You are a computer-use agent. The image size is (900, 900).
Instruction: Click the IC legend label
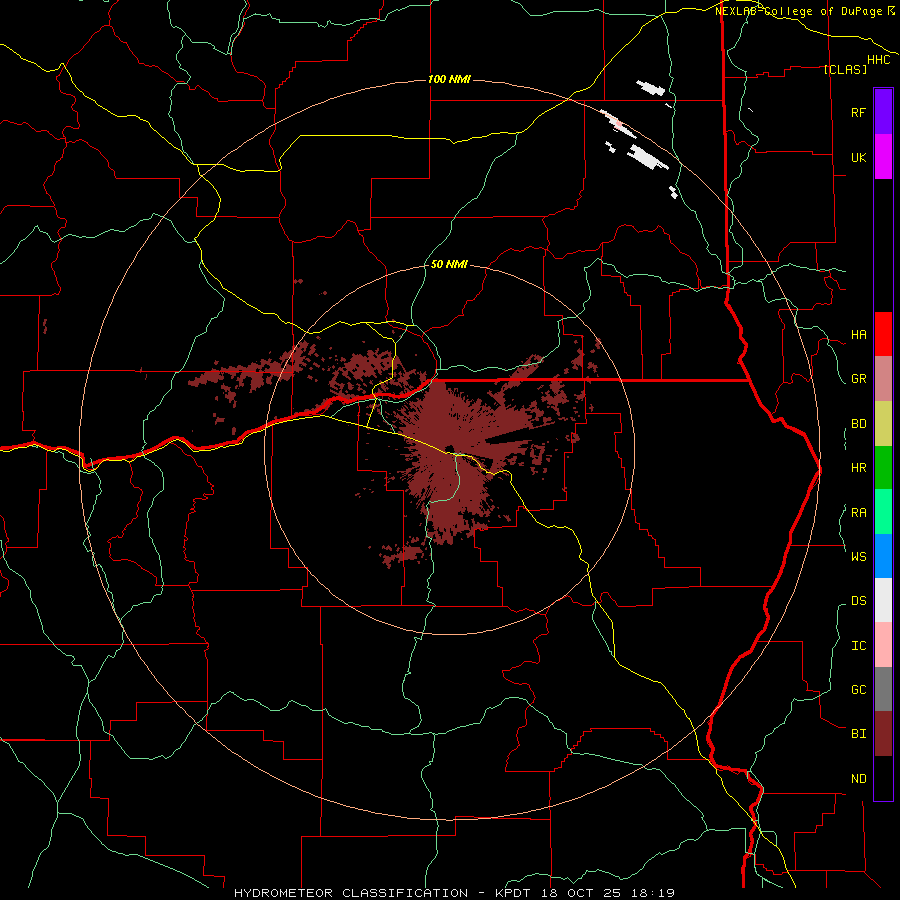[x=858, y=646]
